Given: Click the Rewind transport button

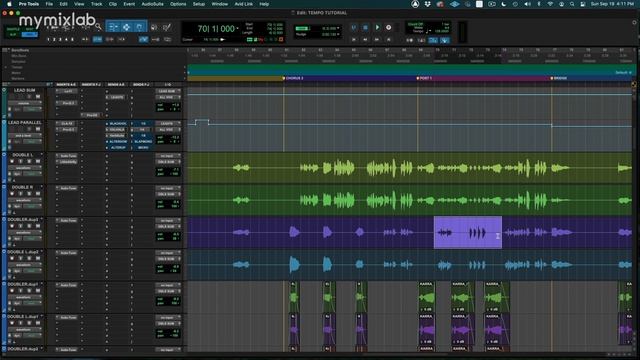Looking at the screenshot, I should click(365, 40).
